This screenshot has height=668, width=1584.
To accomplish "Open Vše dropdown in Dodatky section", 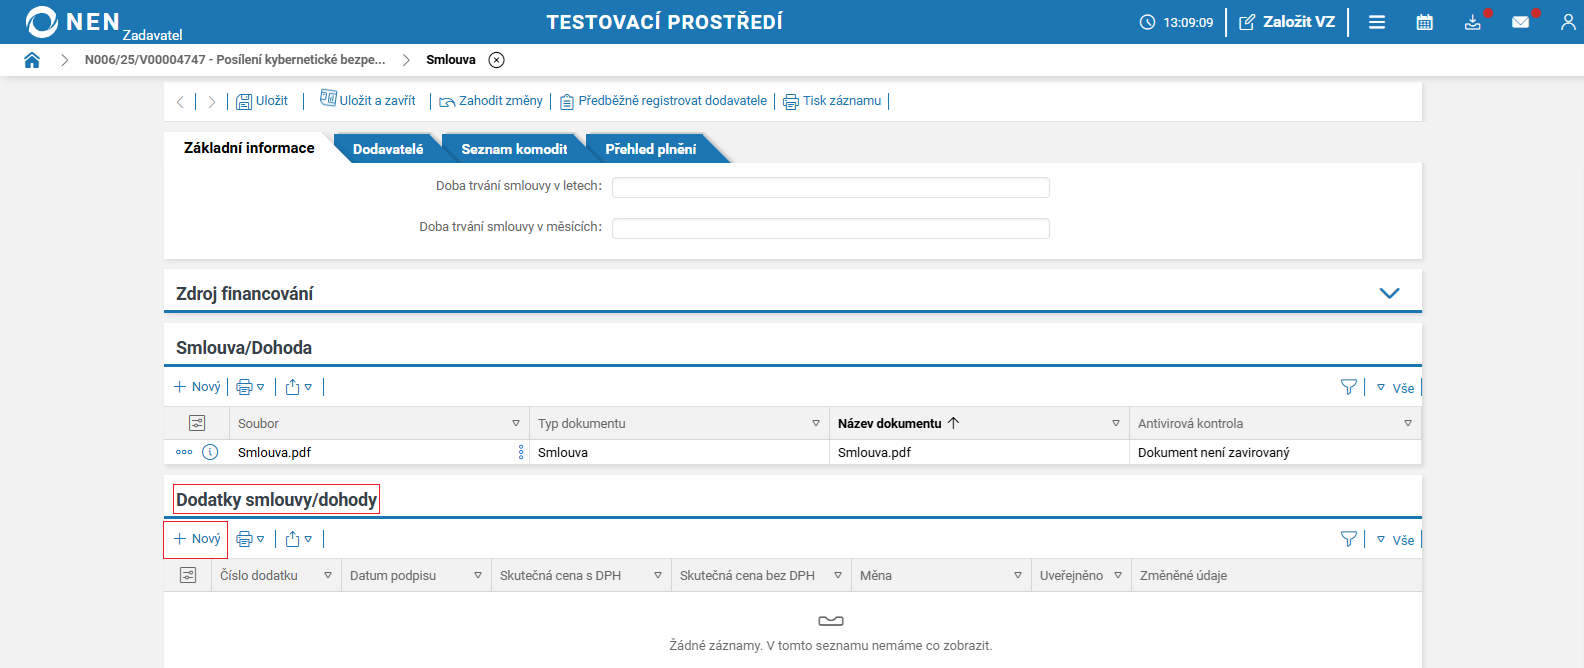I will [1396, 540].
